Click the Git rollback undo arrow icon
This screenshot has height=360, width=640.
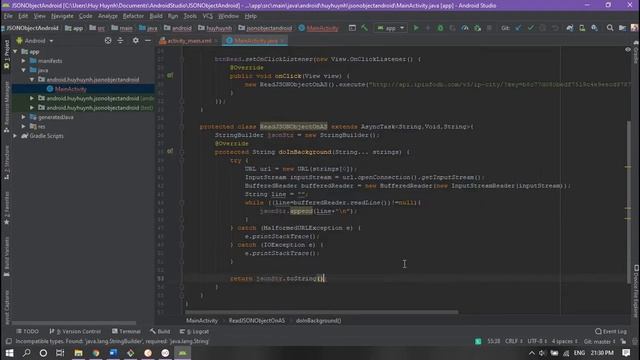point(555,28)
